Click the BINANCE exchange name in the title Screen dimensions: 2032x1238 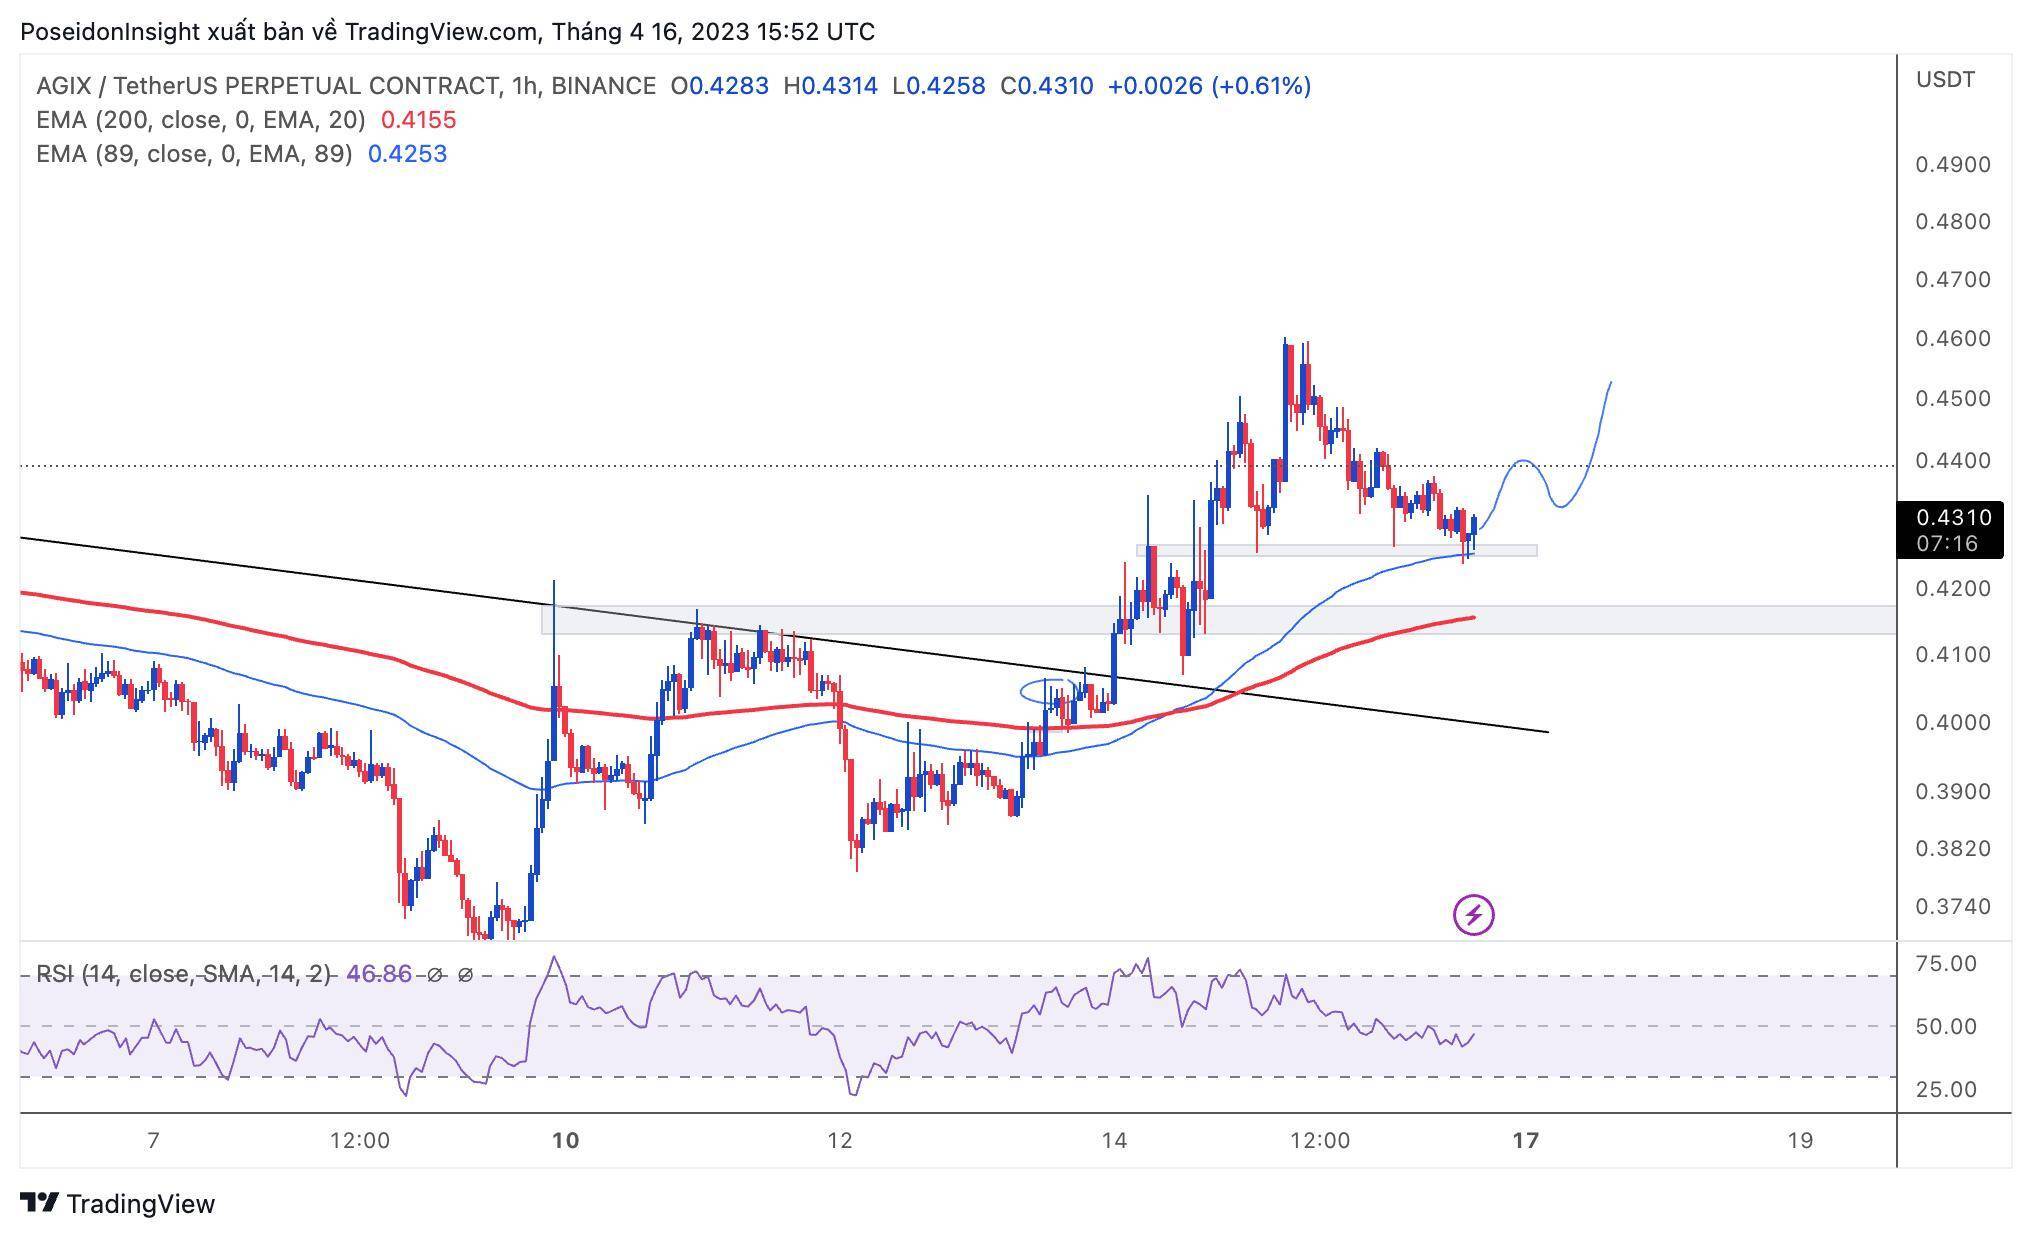tap(603, 86)
